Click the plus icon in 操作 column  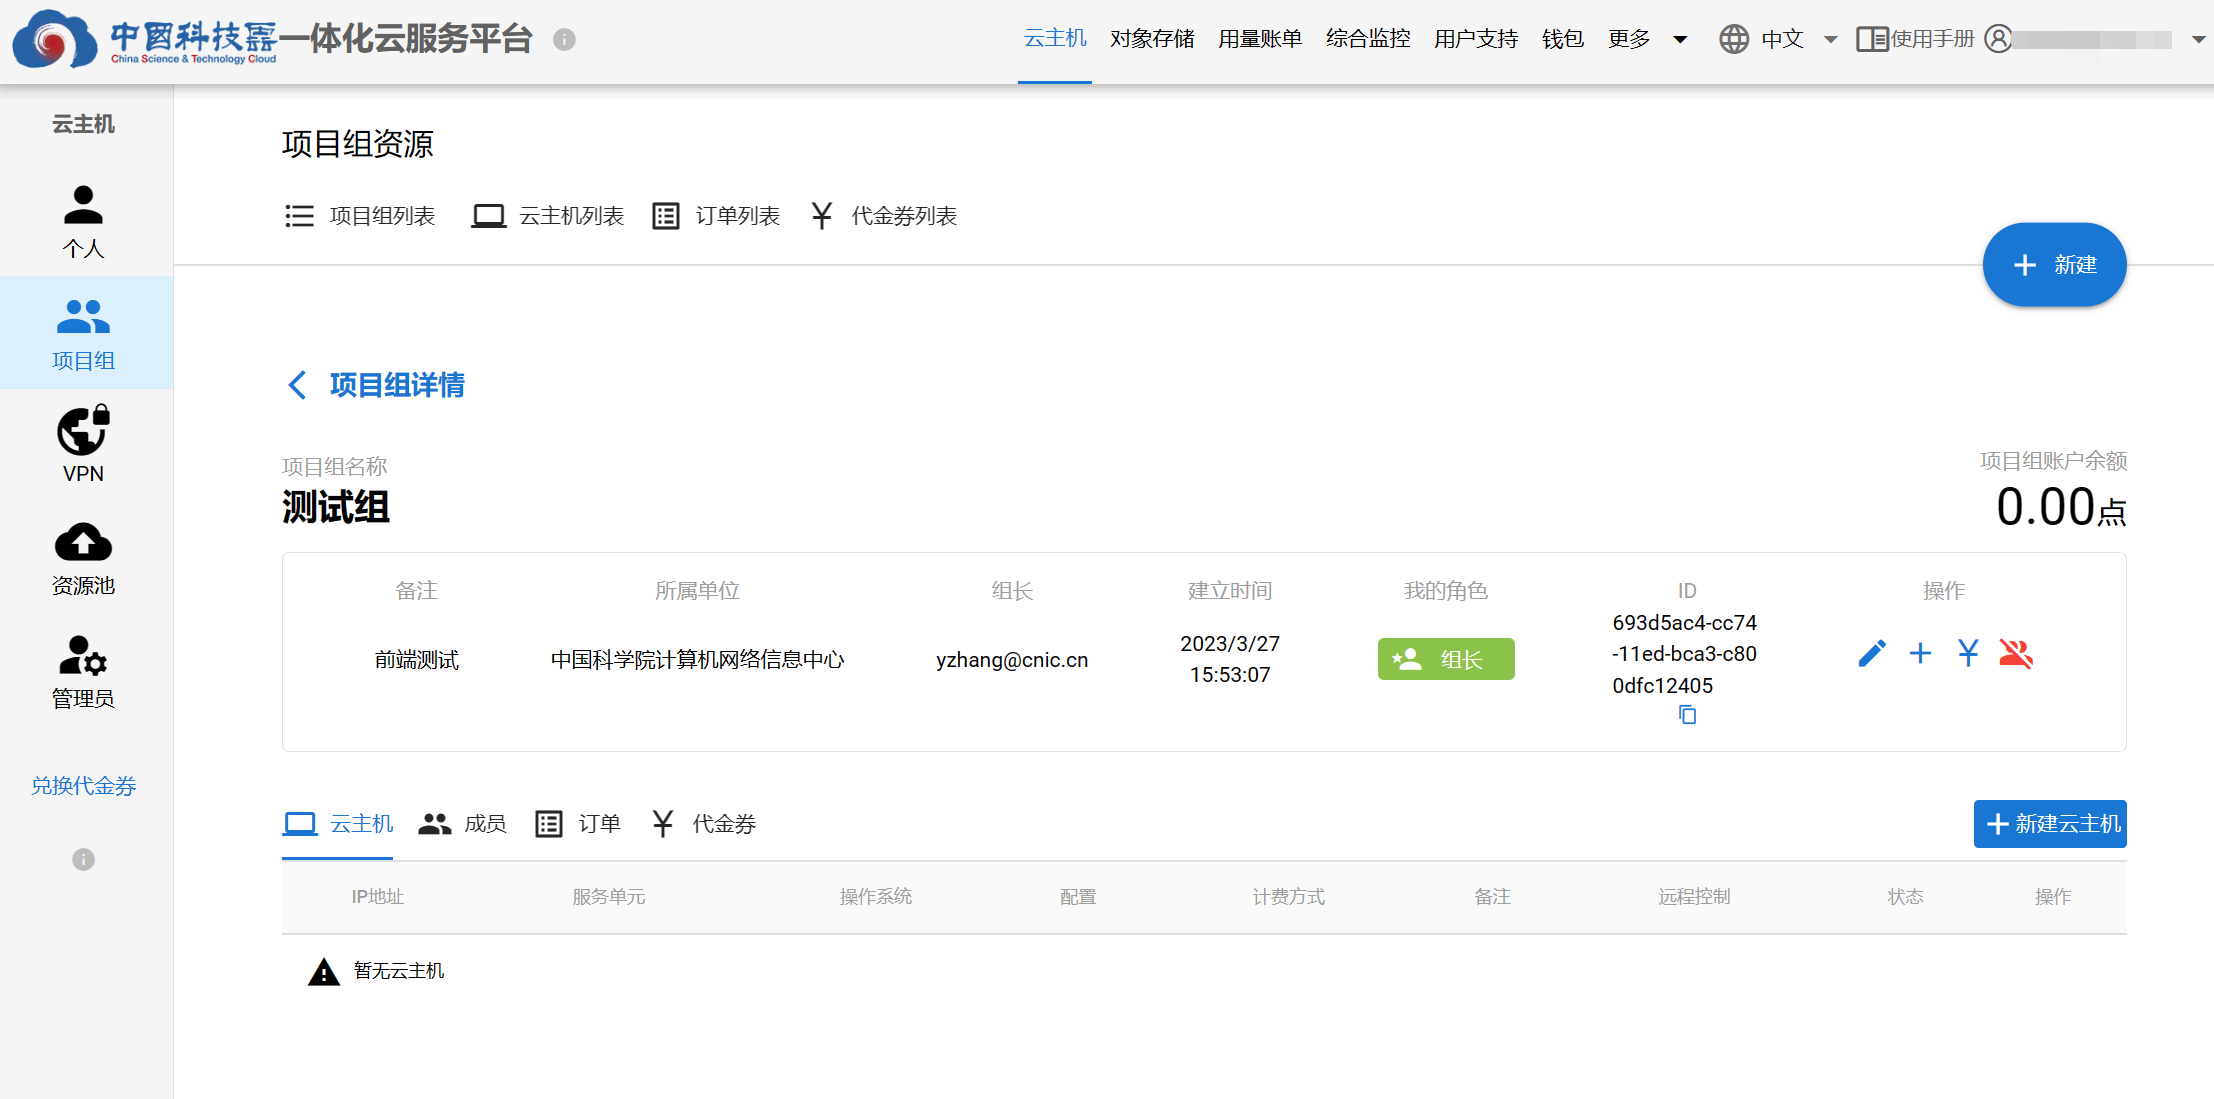tap(1920, 654)
